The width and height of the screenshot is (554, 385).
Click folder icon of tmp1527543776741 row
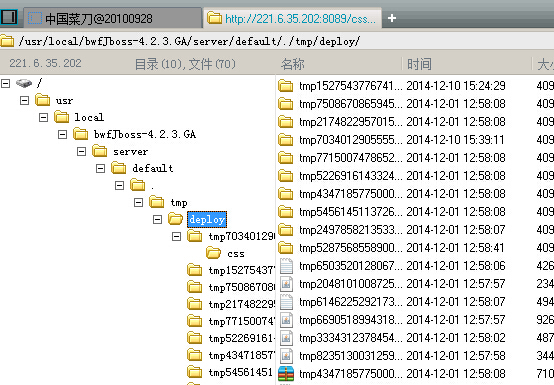285,86
